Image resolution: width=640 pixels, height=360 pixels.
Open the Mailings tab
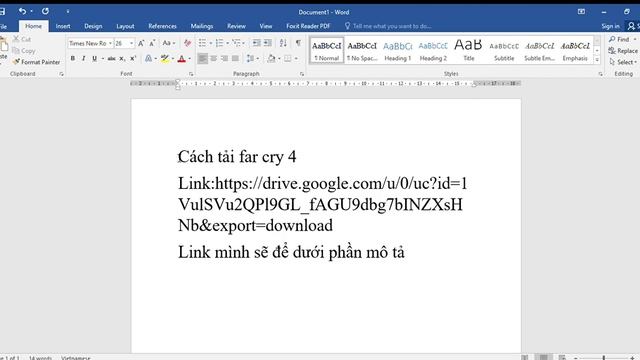[202, 26]
